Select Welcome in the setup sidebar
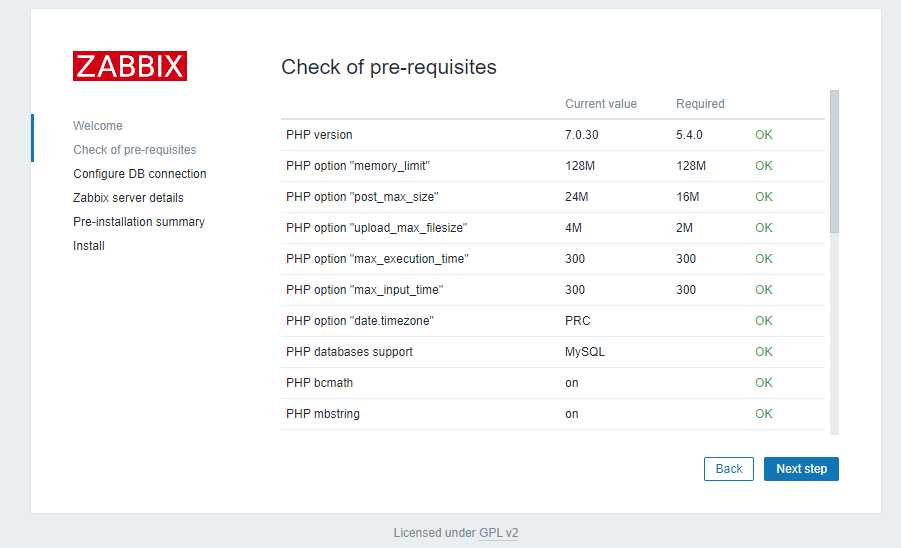Screen dimensions: 901x548 tap(98, 126)
